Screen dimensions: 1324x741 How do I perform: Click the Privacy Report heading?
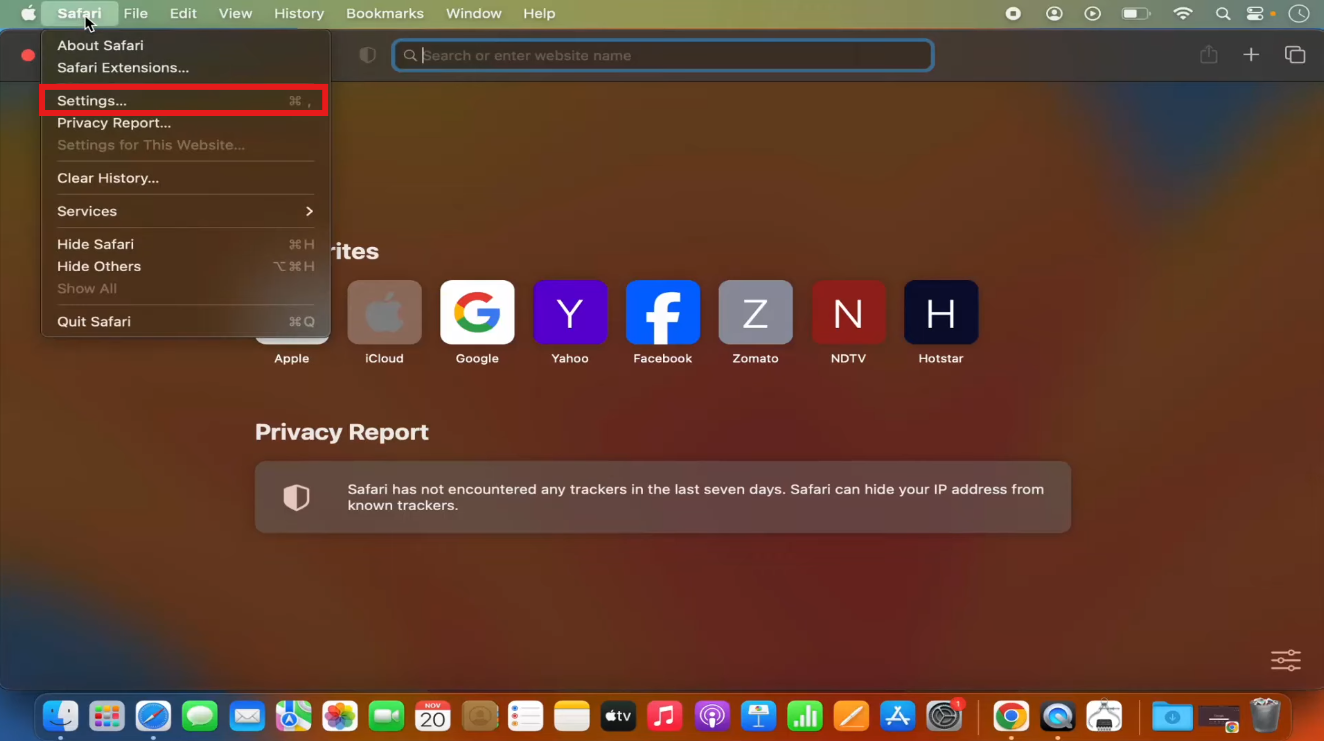(x=342, y=432)
